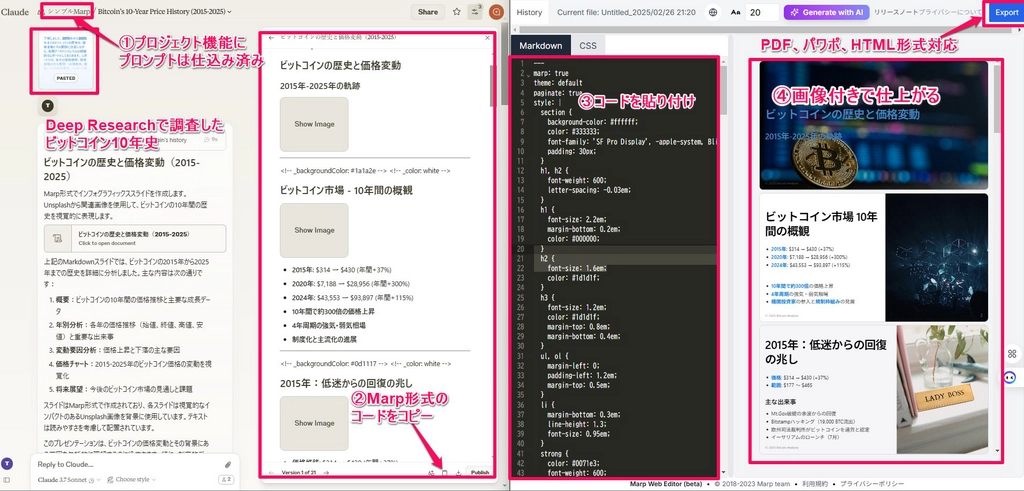The width and height of the screenshot is (1024, 491).
Task: Click the Share button in Claude
Action: pyautogui.click(x=428, y=12)
